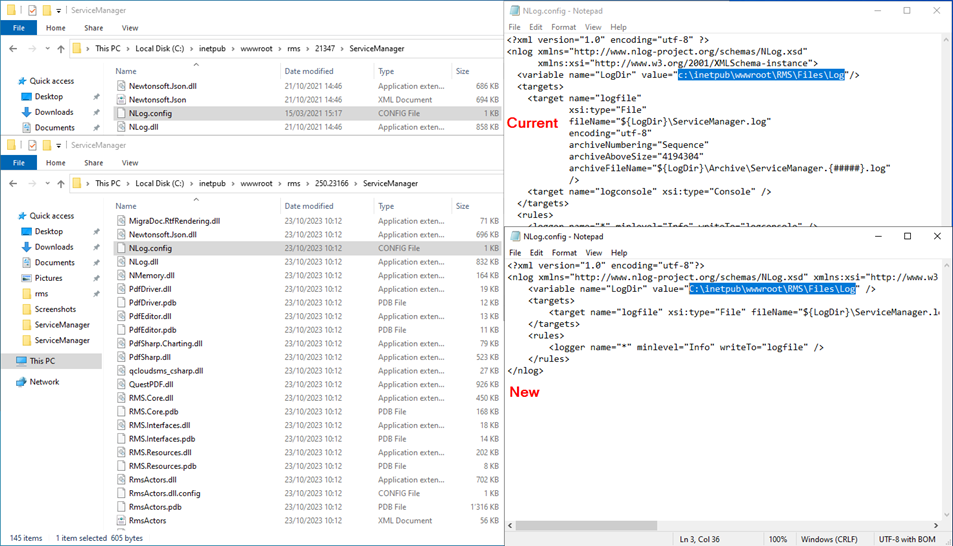
Task: Select qcloudsms_csharp.dll file
Action: point(307,371)
